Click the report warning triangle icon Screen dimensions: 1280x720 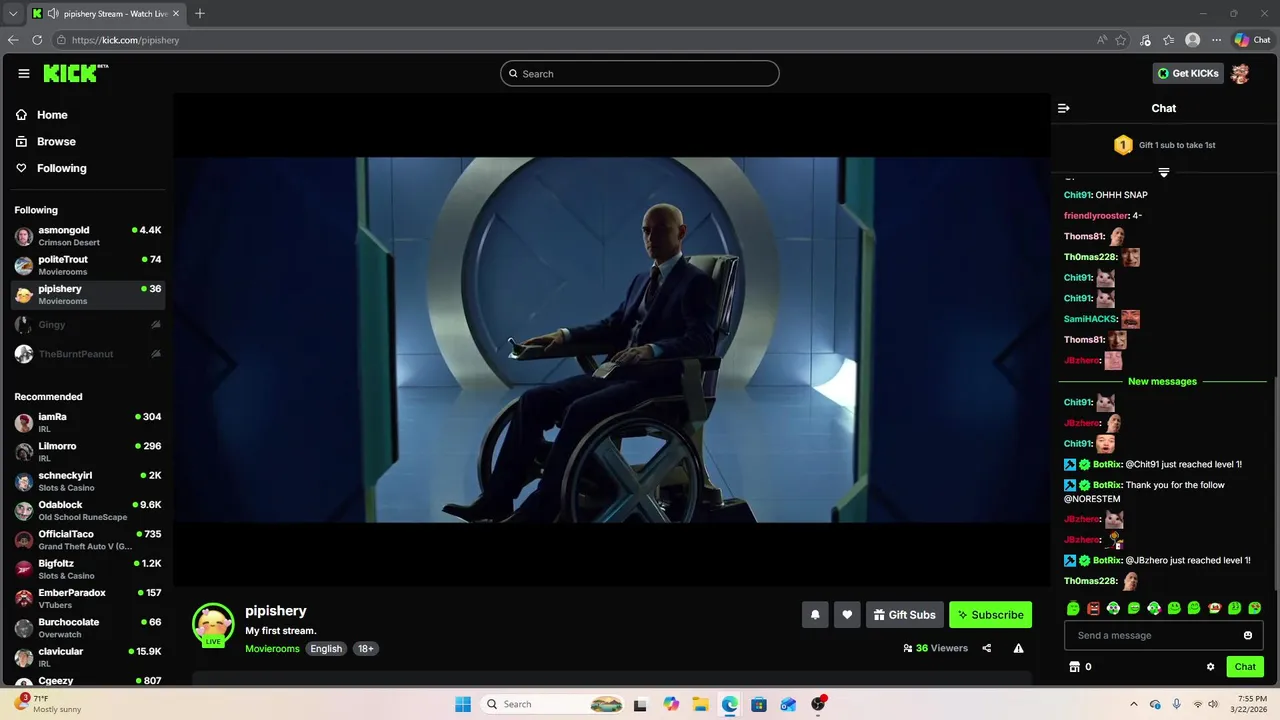point(1018,648)
